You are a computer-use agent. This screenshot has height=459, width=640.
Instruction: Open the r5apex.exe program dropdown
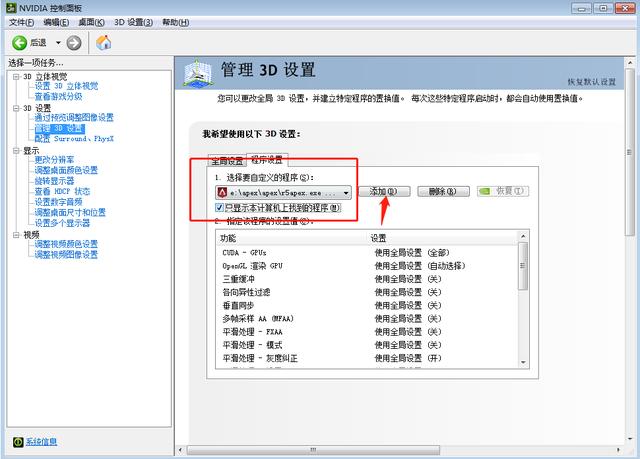tap(345, 192)
